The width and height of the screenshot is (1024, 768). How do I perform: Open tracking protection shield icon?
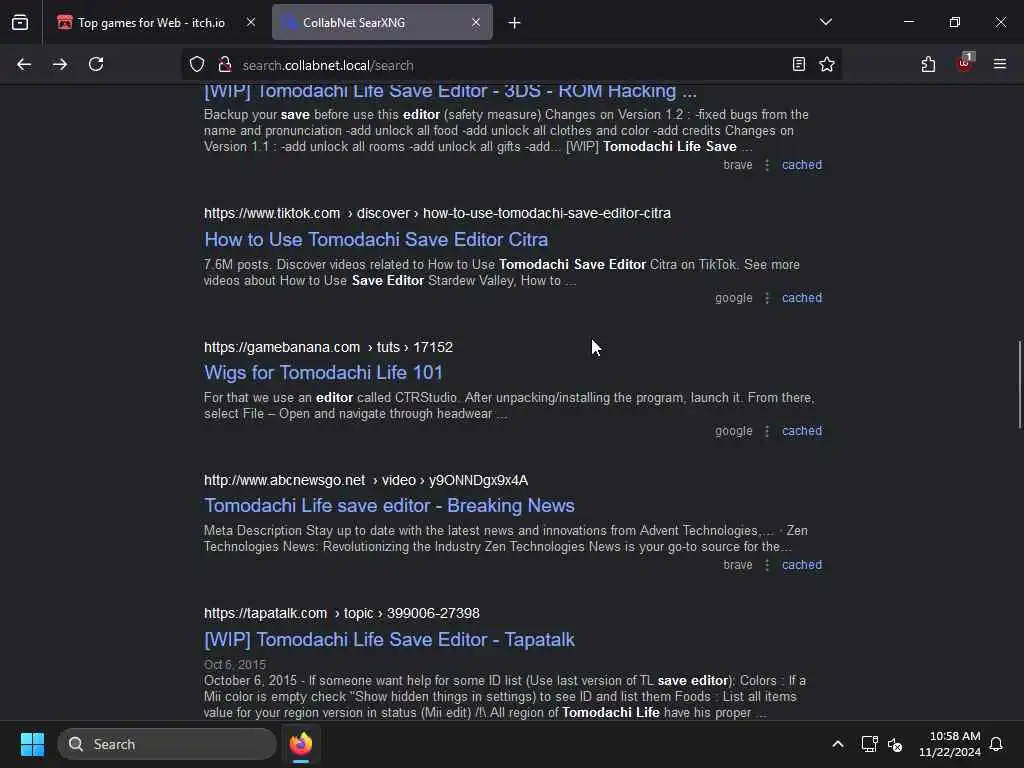pyautogui.click(x=197, y=64)
